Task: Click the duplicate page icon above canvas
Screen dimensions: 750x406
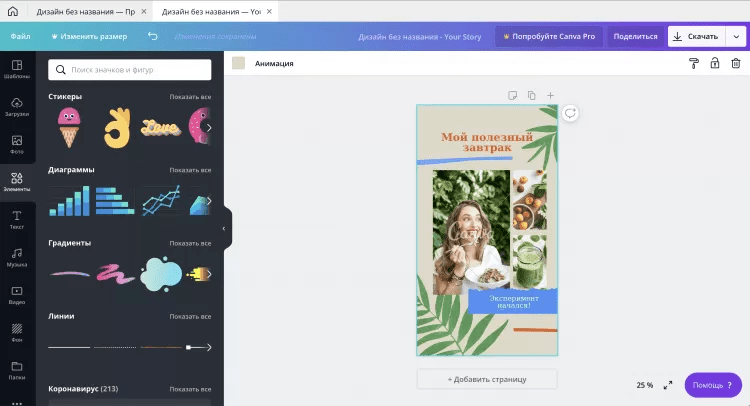Action: point(531,95)
